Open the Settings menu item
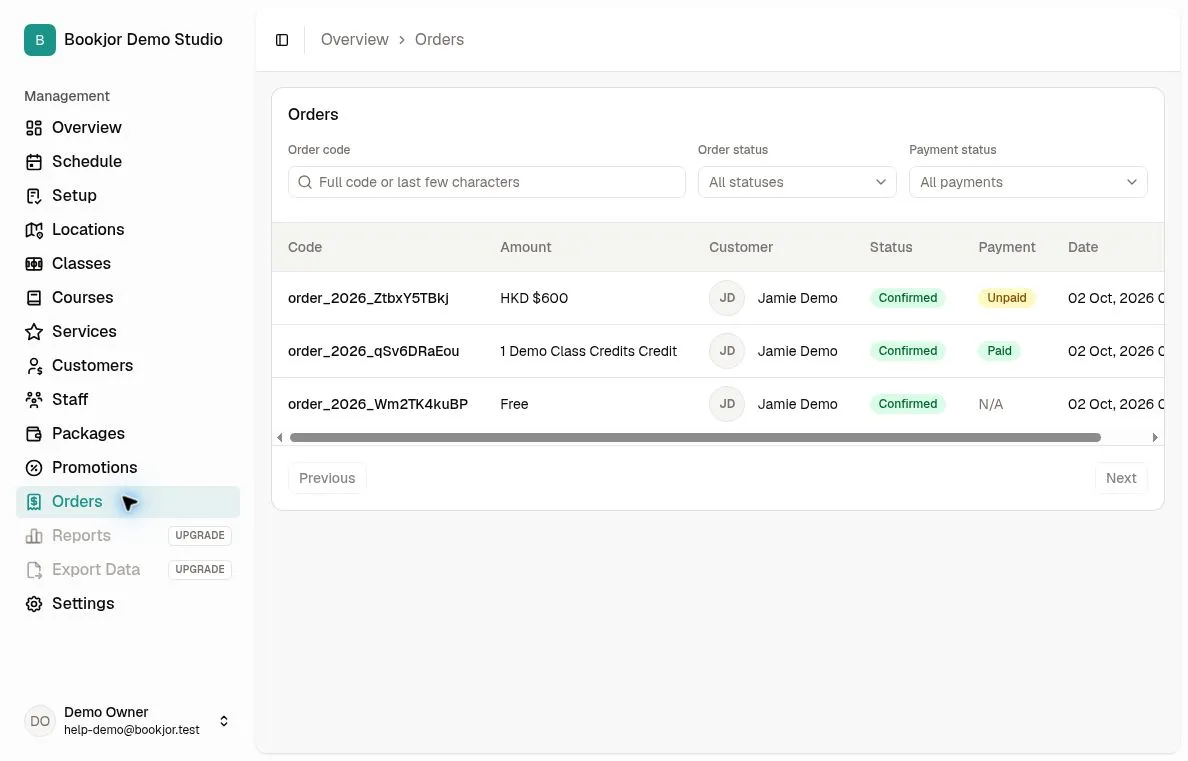 coord(127,603)
